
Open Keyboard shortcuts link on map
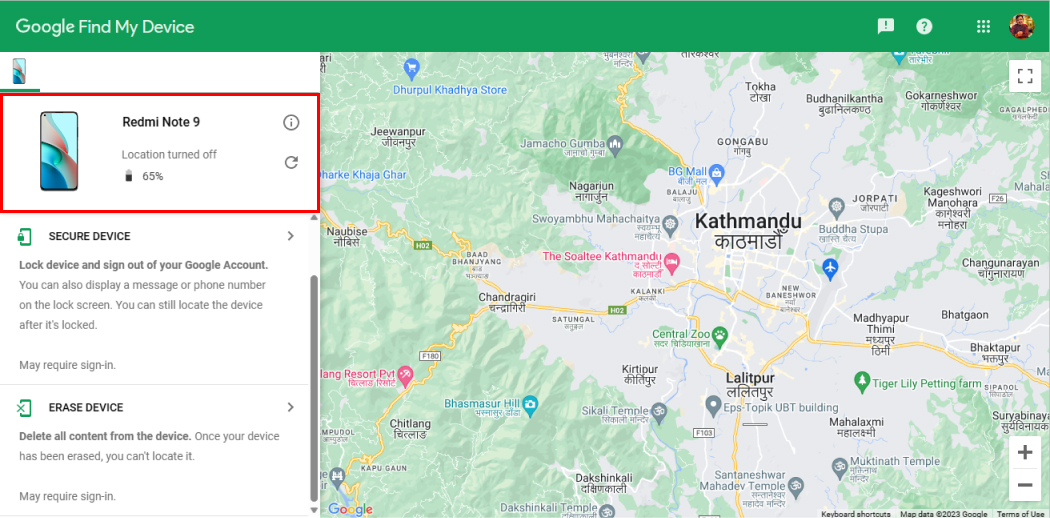[856, 514]
